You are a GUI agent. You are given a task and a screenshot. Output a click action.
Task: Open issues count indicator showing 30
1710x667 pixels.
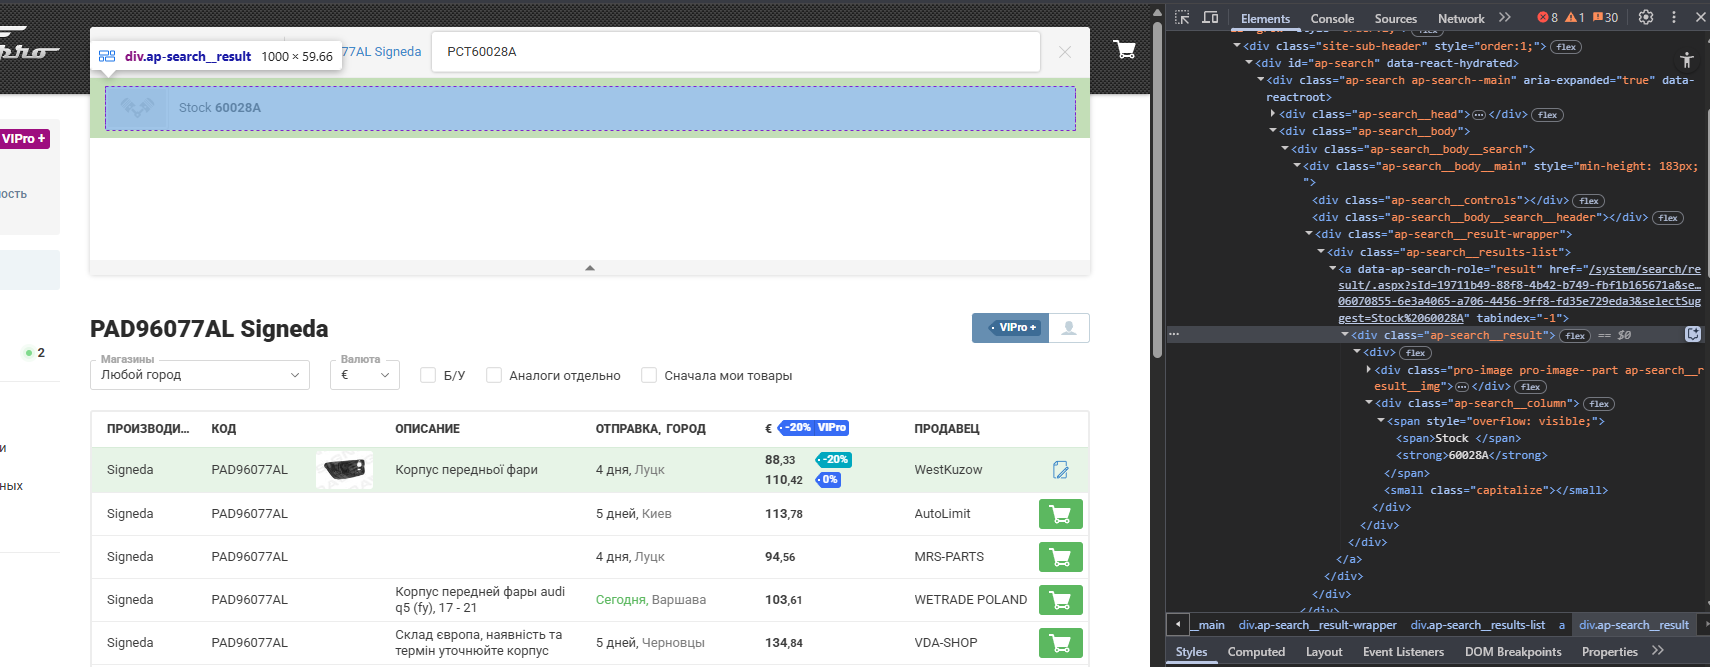coord(1606,17)
